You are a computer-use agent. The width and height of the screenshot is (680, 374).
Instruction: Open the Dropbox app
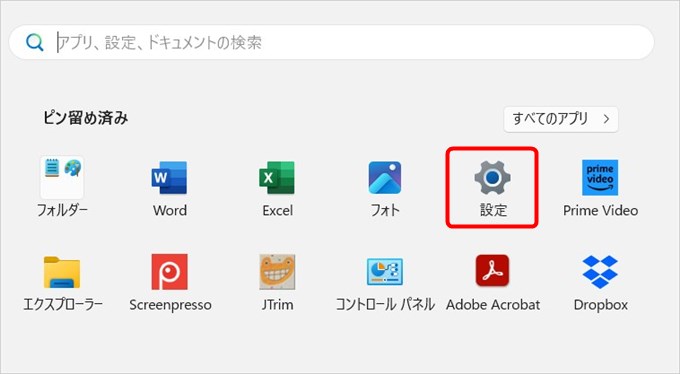tap(600, 283)
